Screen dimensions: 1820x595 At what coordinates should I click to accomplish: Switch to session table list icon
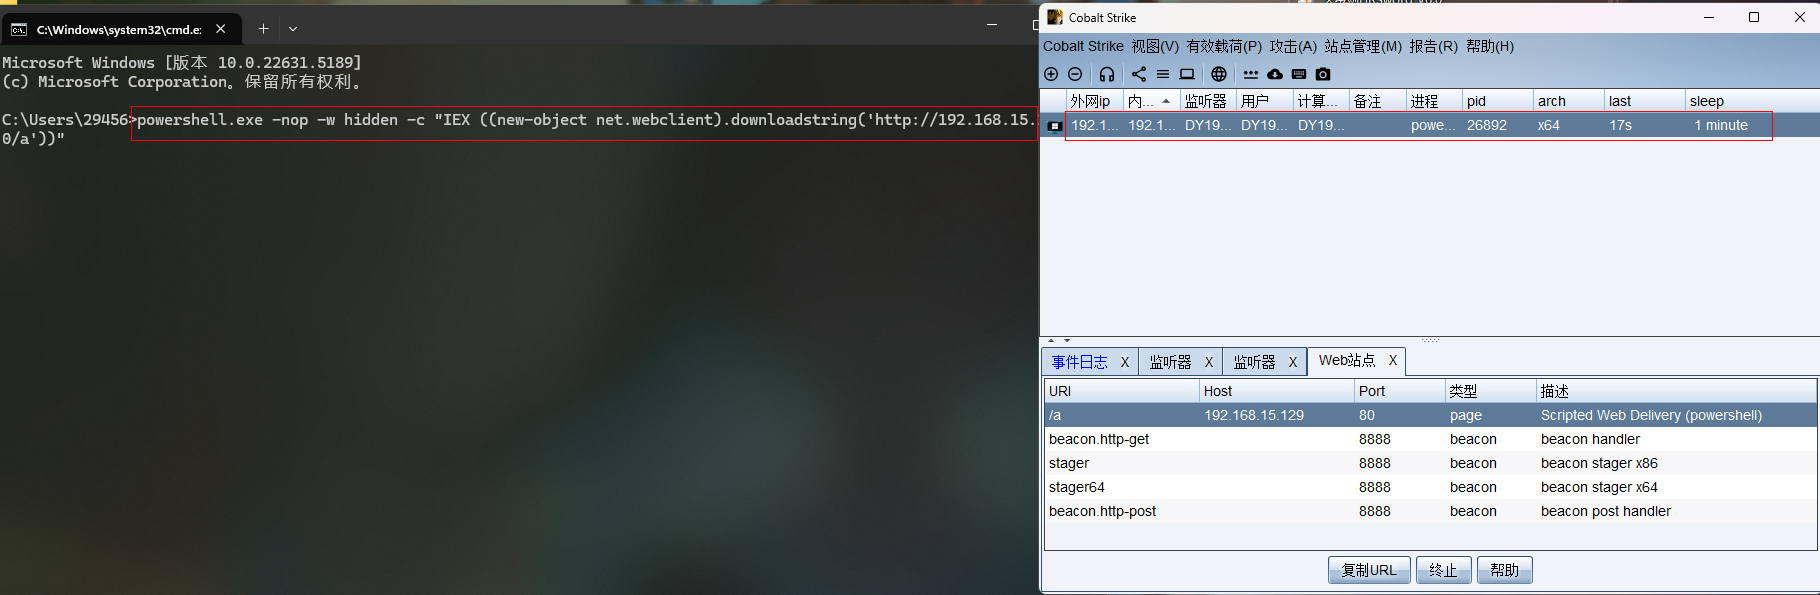[x=1163, y=74]
